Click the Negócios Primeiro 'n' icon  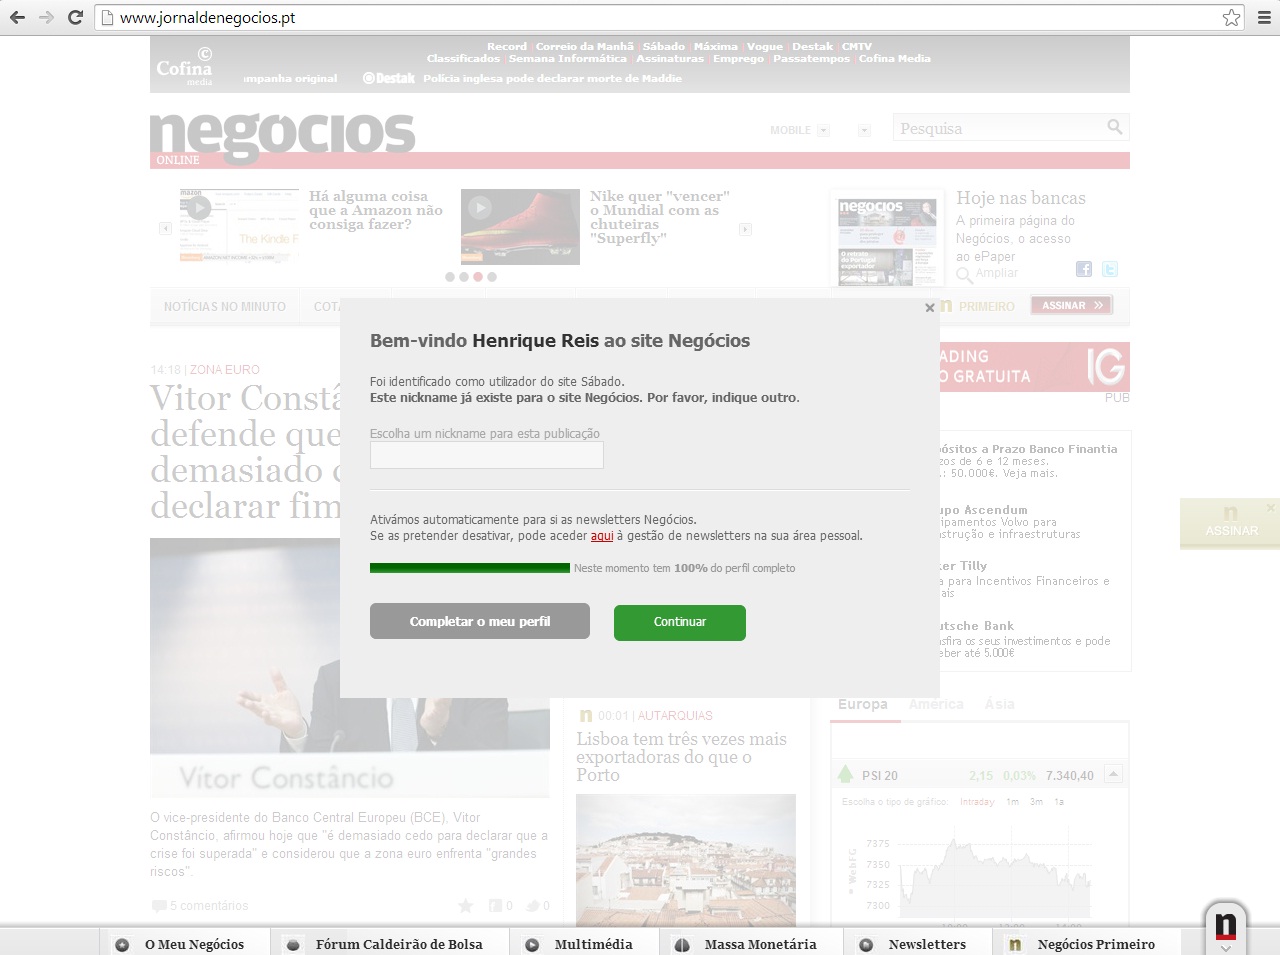[1015, 944]
